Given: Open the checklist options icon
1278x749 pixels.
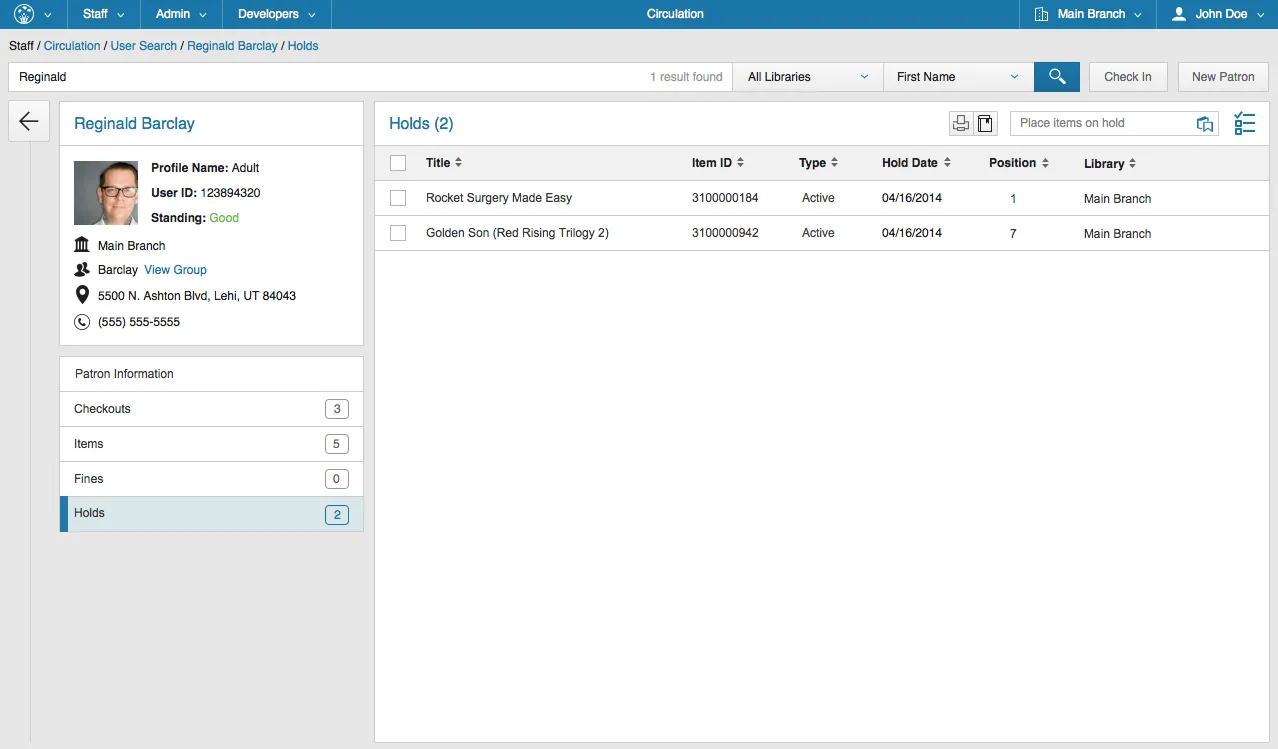Looking at the screenshot, I should pyautogui.click(x=1244, y=123).
